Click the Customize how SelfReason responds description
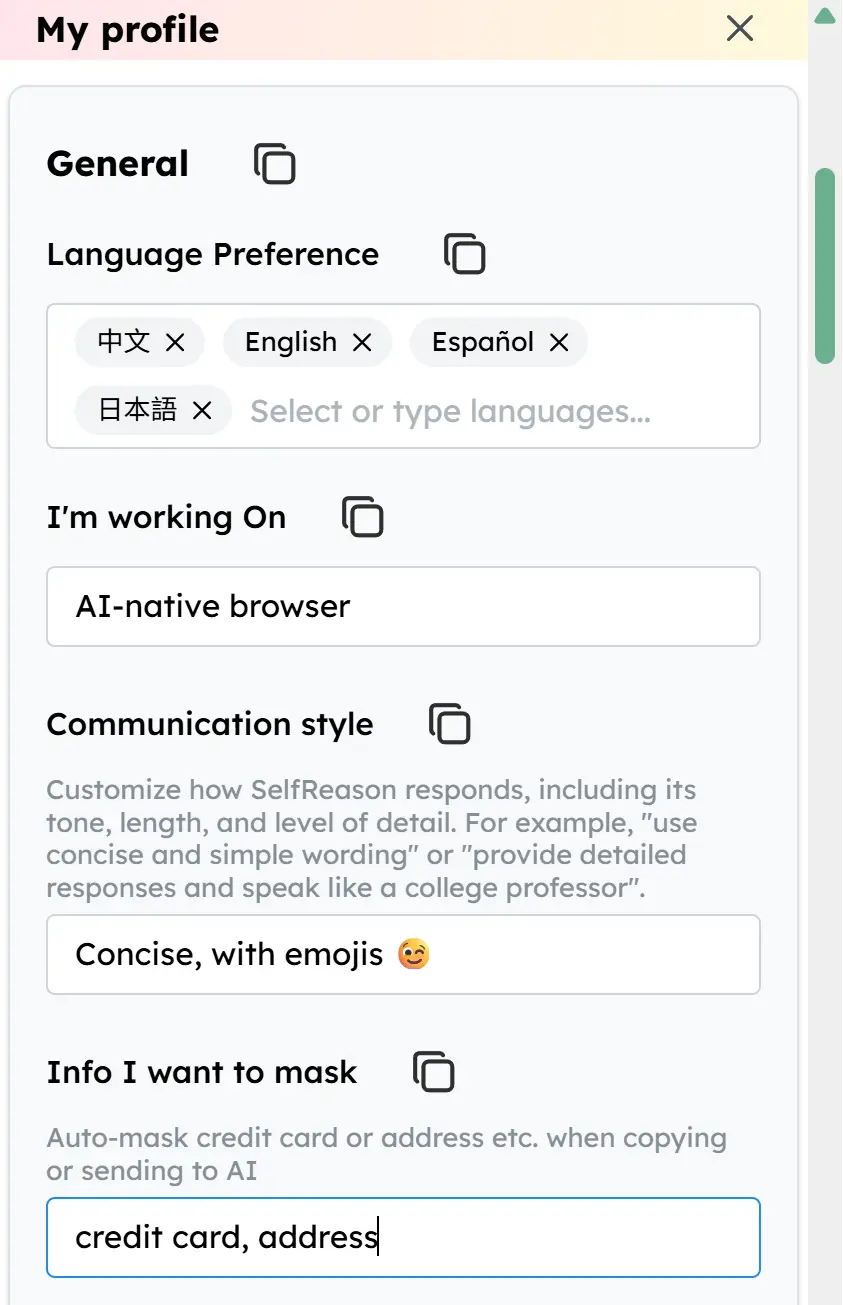 tap(373, 839)
